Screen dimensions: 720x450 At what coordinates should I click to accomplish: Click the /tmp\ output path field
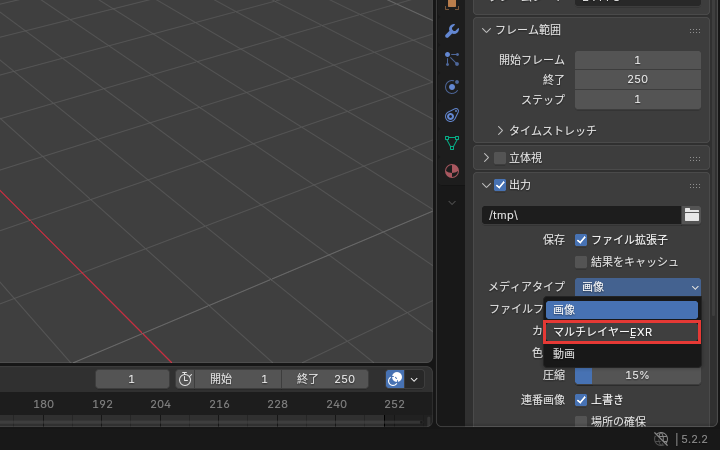tap(581, 215)
